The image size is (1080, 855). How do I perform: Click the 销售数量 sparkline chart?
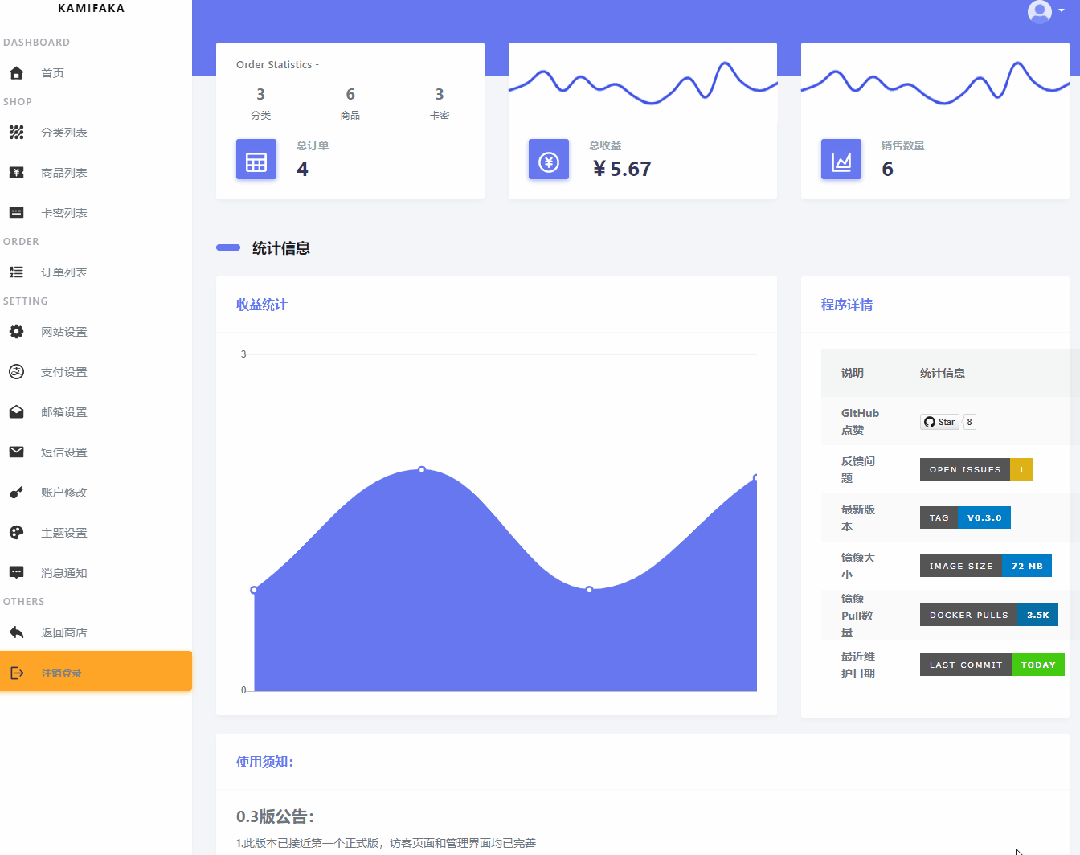click(x=935, y=83)
